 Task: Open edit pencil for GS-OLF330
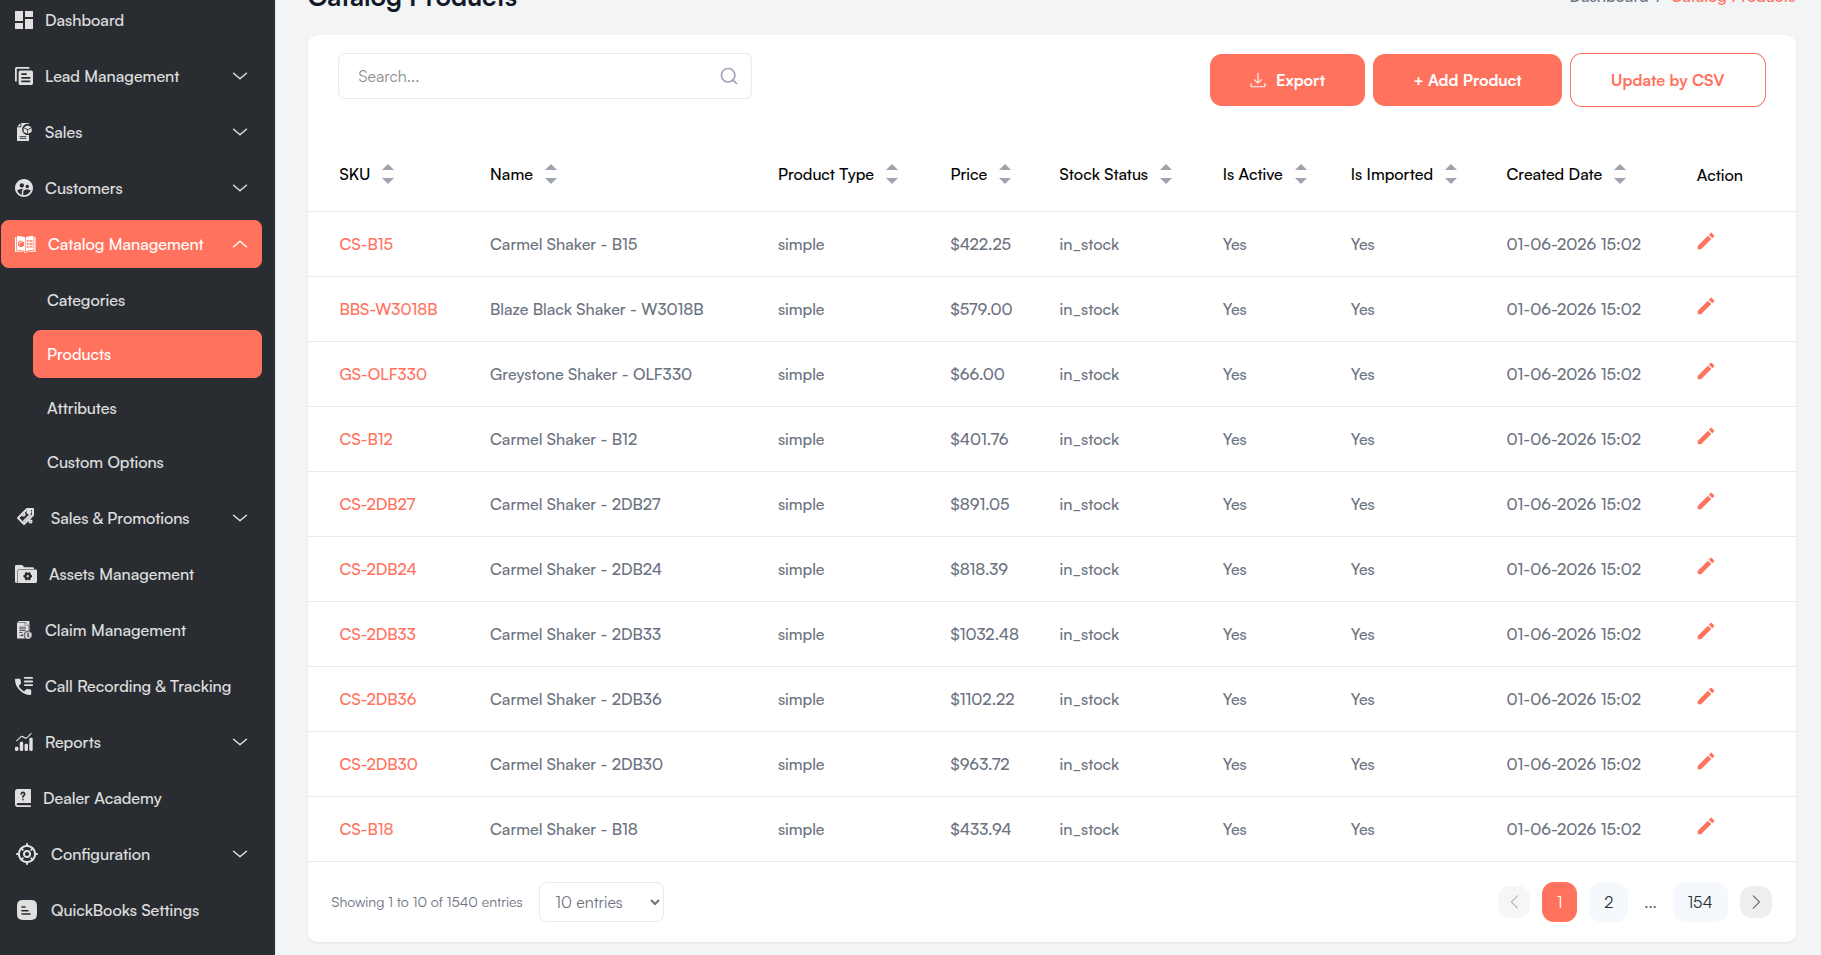tap(1706, 371)
